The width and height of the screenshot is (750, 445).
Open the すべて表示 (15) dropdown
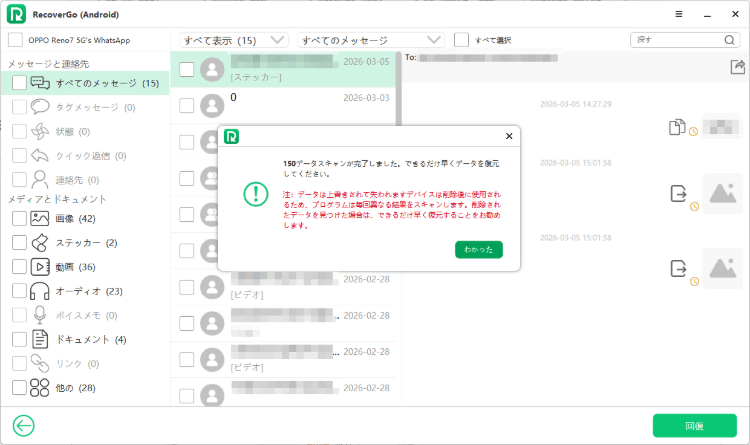[x=234, y=40]
